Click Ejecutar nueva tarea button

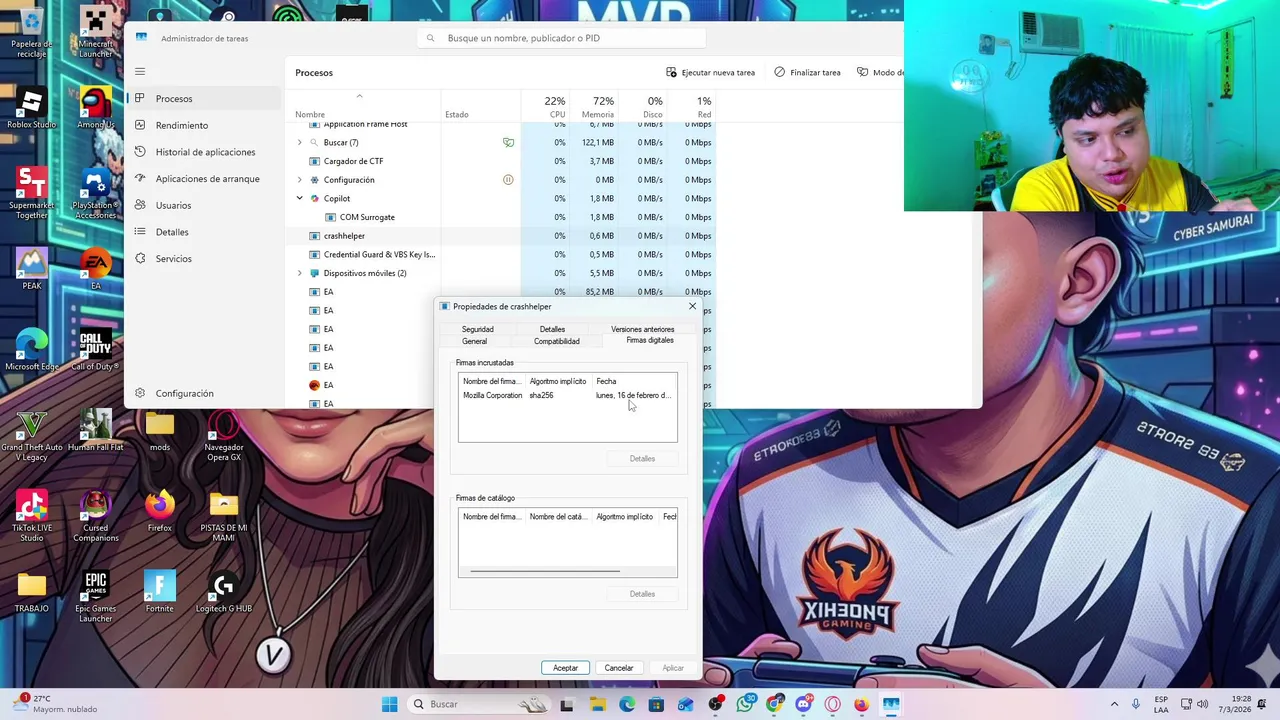[710, 72]
